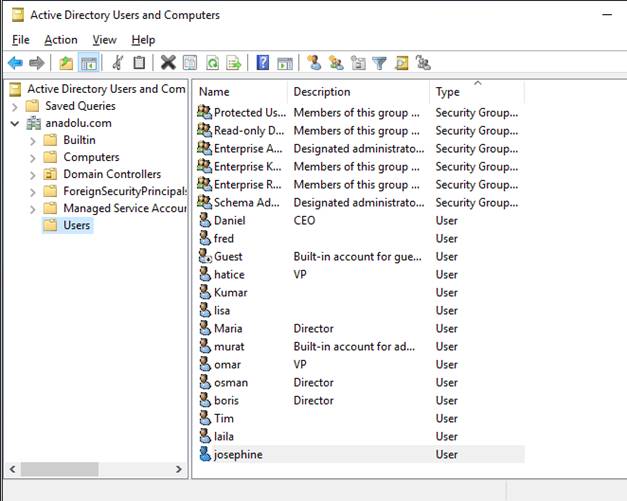
Task: Select the Read-only D... group row
Action: pos(360,130)
